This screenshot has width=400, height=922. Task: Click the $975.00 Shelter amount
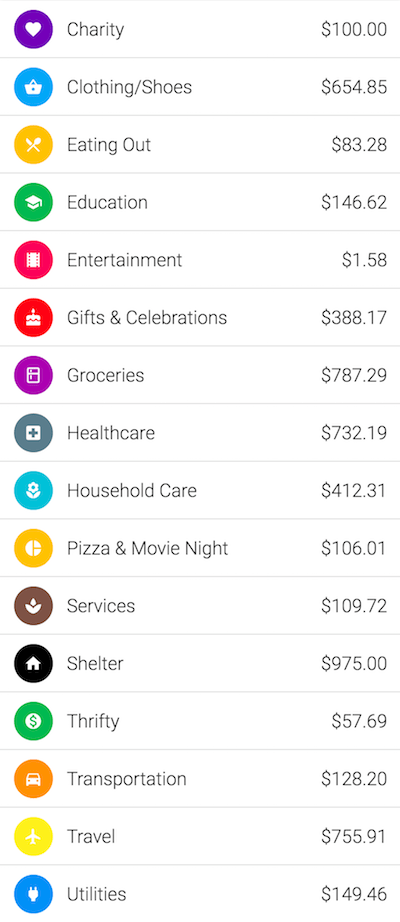(x=354, y=663)
